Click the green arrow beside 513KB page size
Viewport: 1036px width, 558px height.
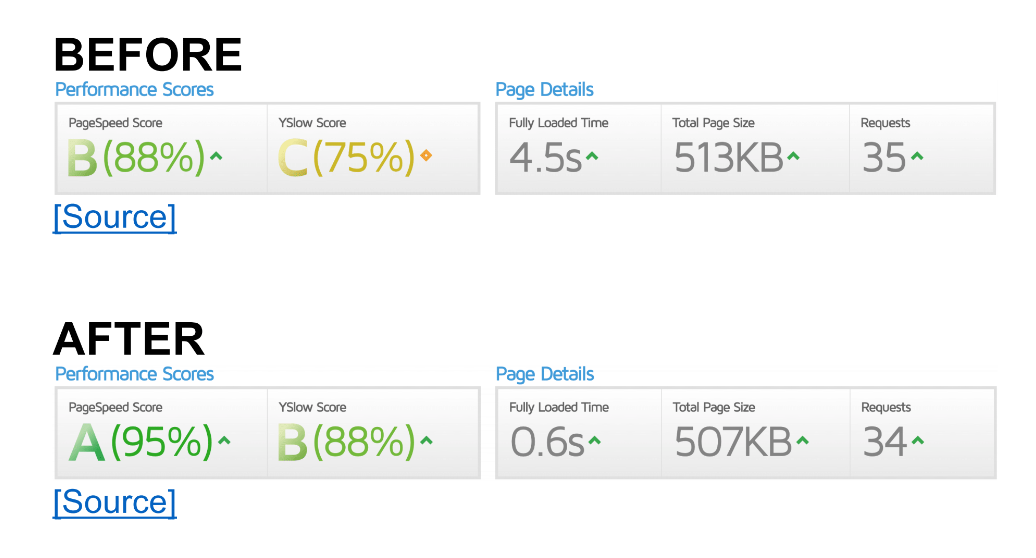coord(794,157)
